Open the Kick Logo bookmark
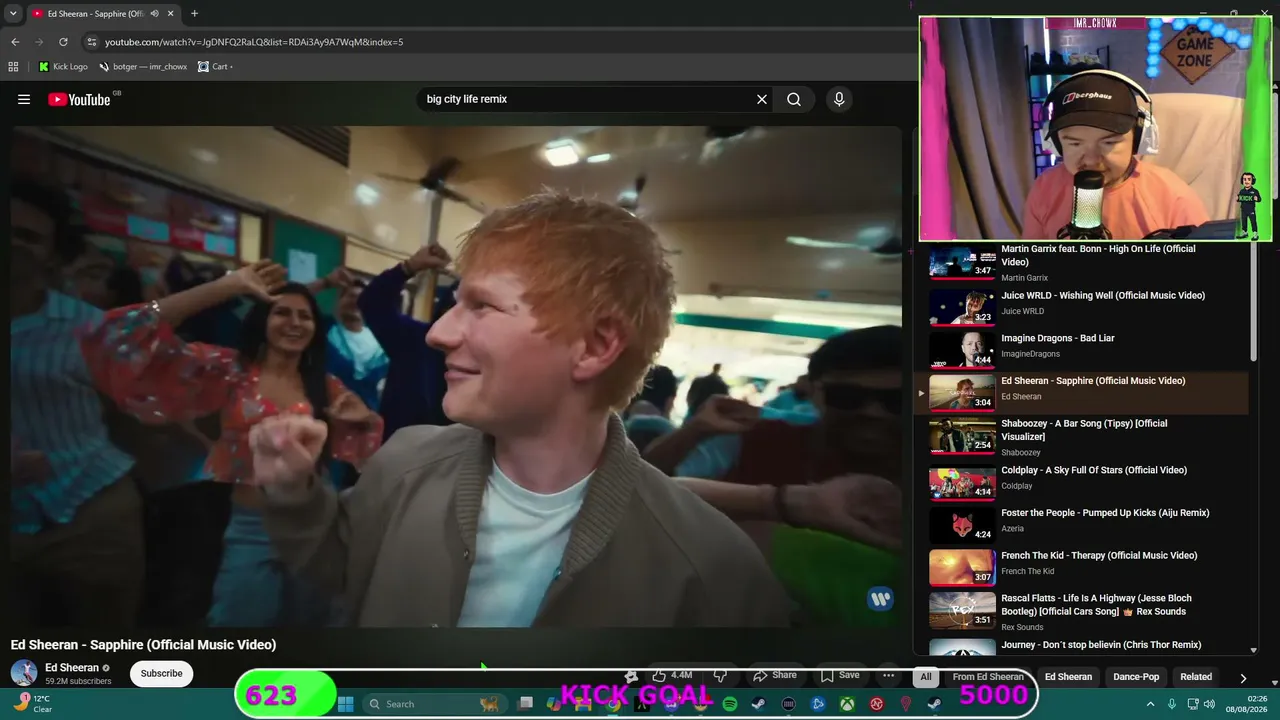Image resolution: width=1280 pixels, height=720 pixels. tap(63, 67)
